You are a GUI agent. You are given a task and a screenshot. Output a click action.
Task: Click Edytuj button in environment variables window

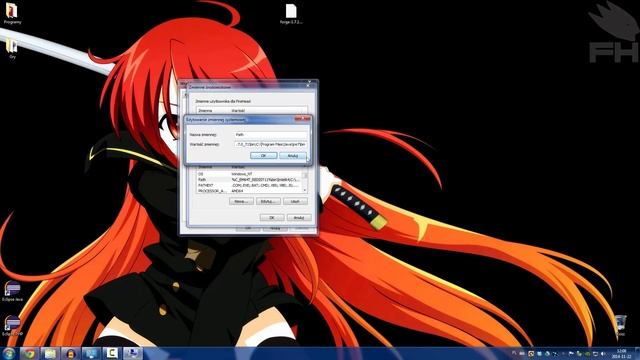[268, 202]
